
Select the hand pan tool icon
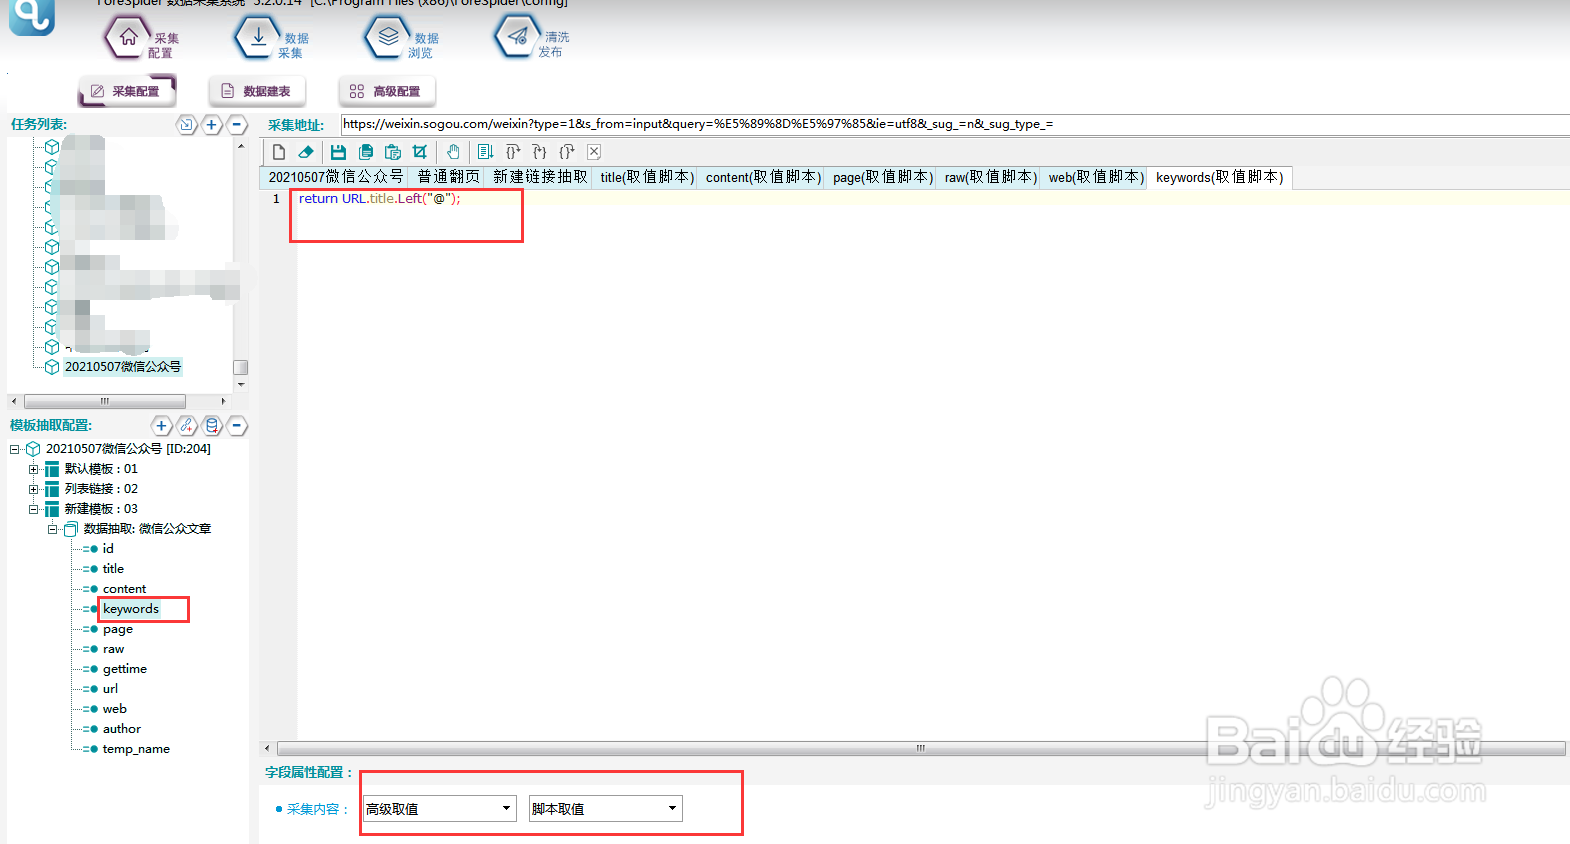click(x=453, y=152)
